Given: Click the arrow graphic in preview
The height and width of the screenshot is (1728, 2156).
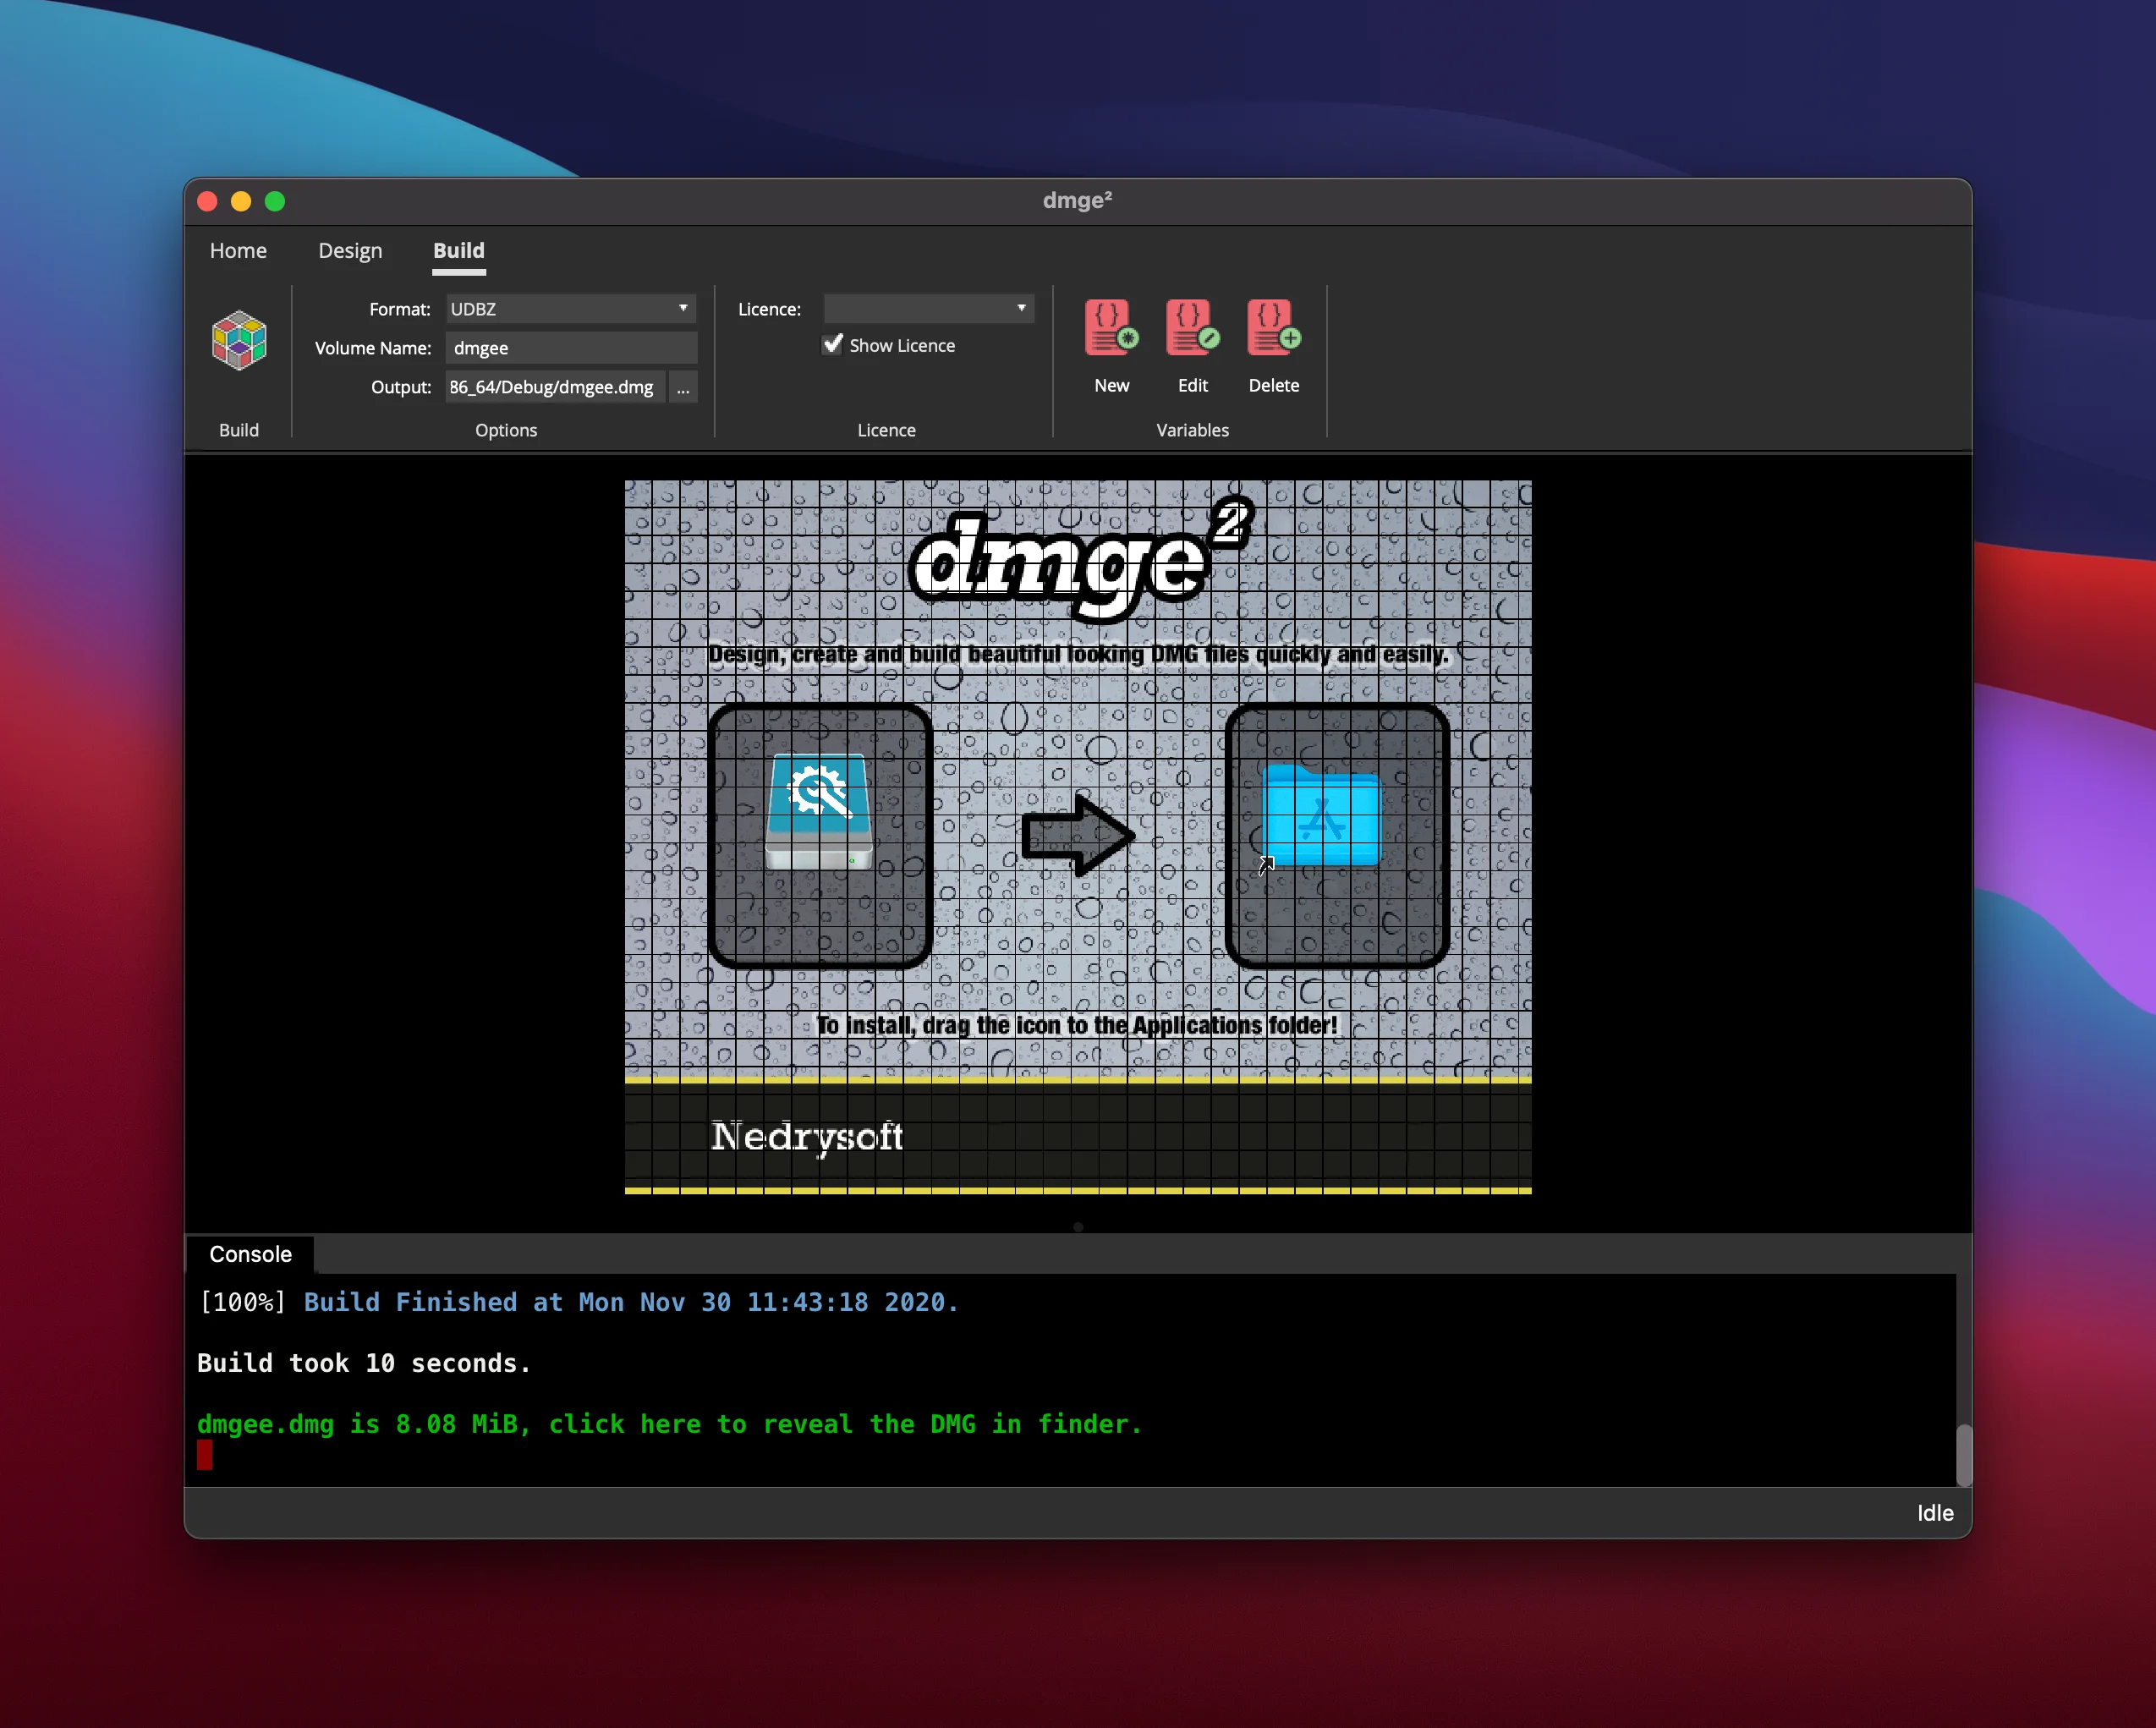Looking at the screenshot, I should [1078, 835].
